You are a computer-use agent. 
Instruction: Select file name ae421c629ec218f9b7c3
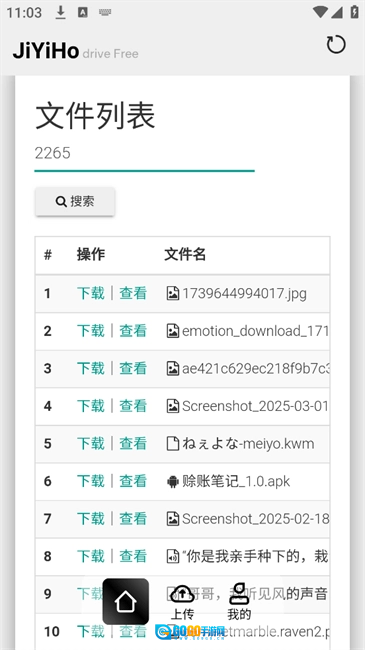tap(256, 368)
